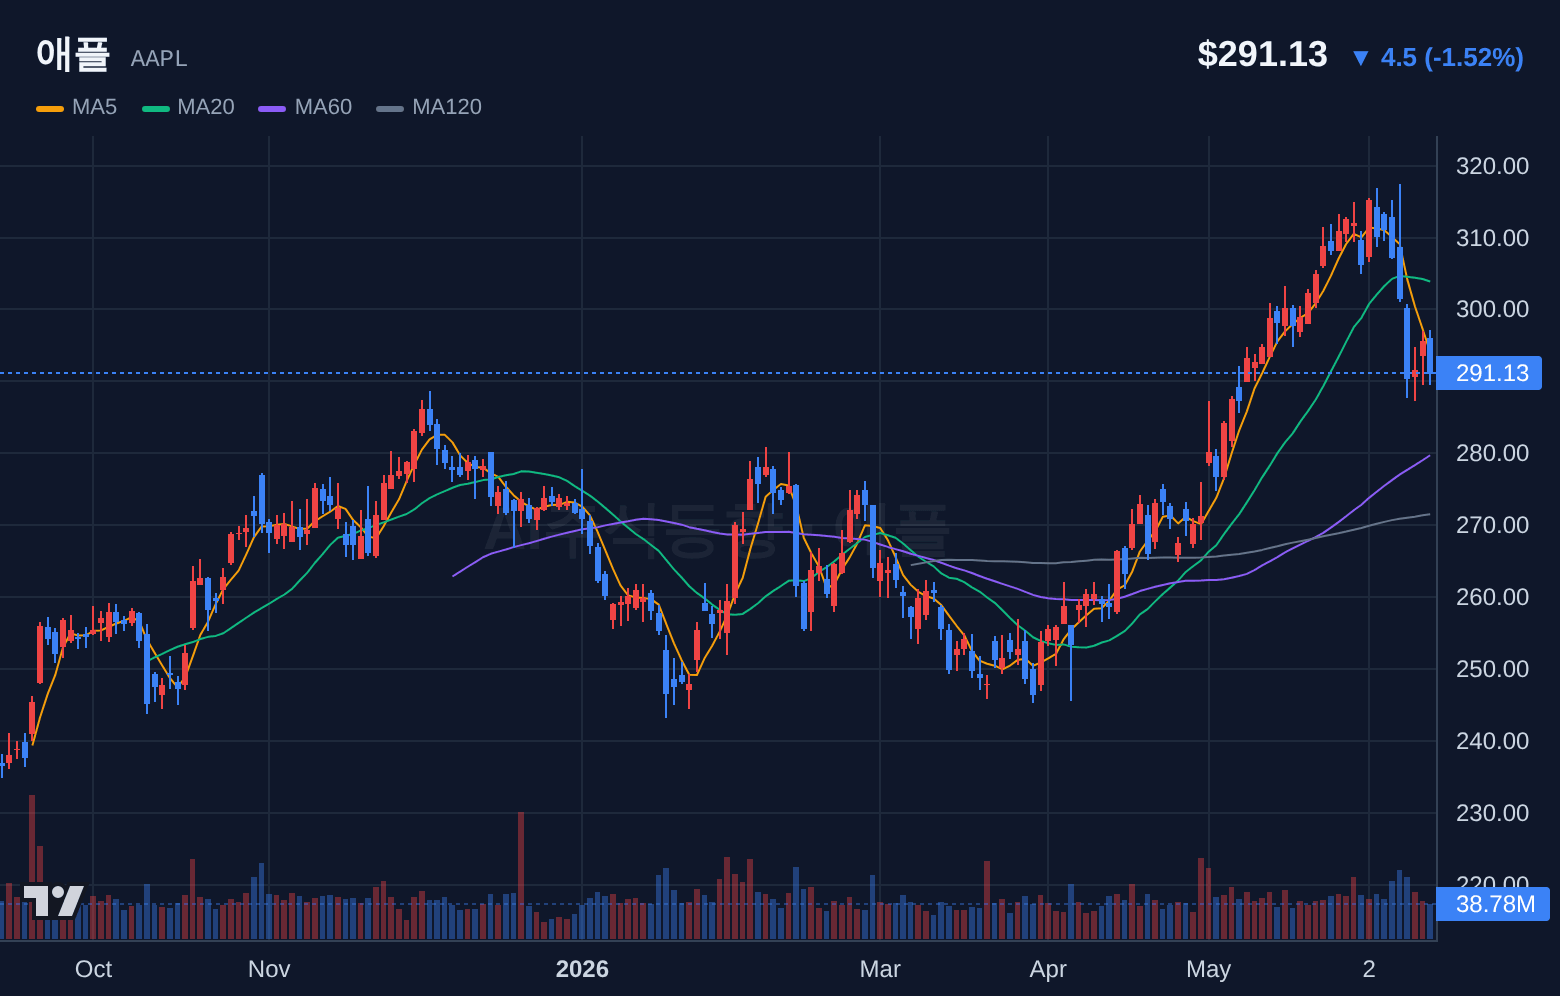The width and height of the screenshot is (1560, 996).
Task: Click the 310.00 price axis label
Action: pos(1492,238)
